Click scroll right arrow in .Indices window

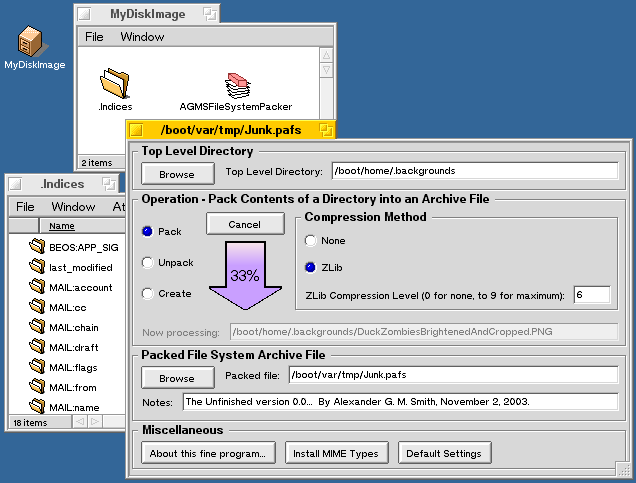point(95,421)
